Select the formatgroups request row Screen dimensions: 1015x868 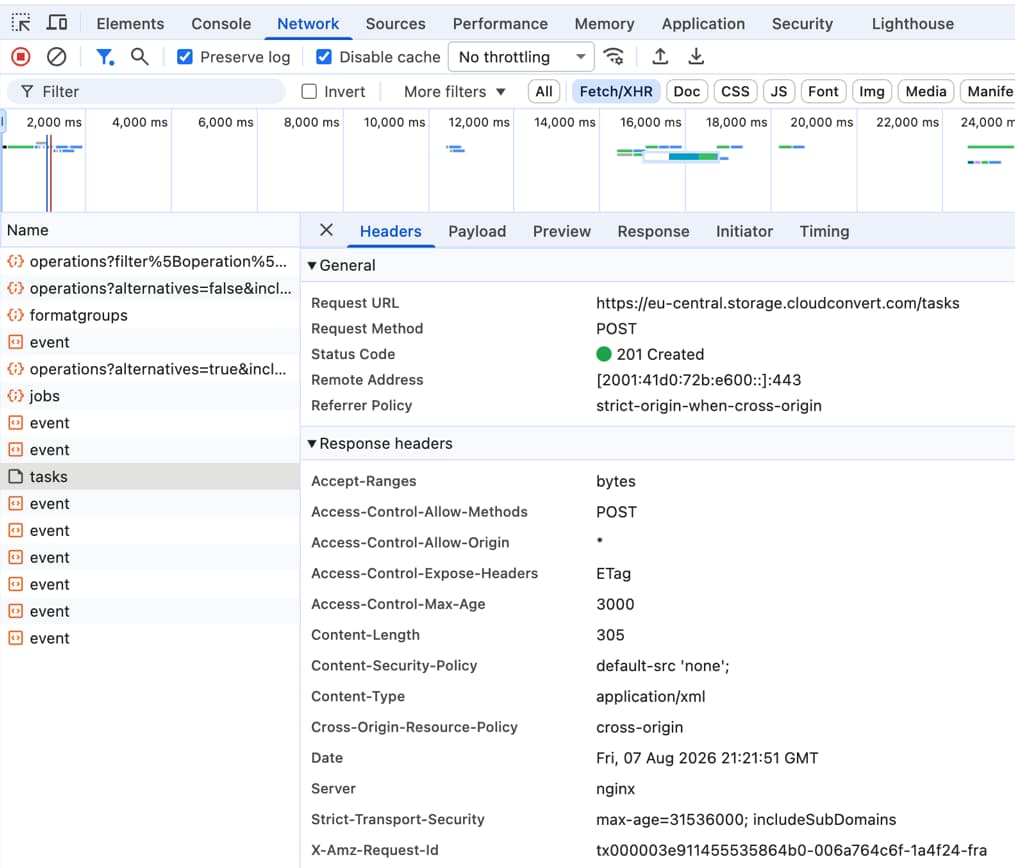point(150,315)
